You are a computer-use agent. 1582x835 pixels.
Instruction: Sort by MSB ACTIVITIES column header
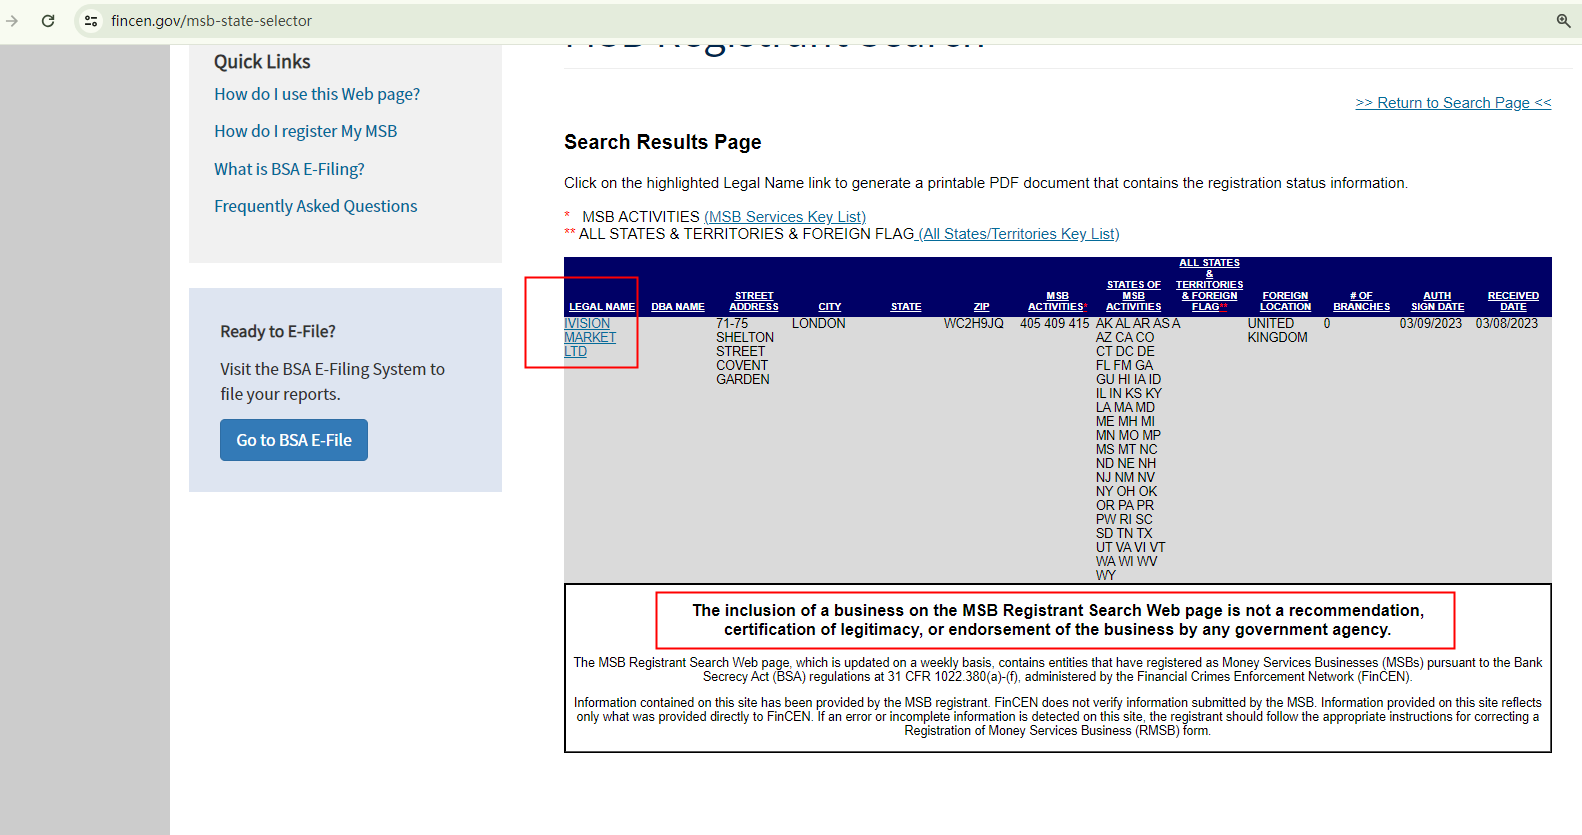[x=1057, y=301]
